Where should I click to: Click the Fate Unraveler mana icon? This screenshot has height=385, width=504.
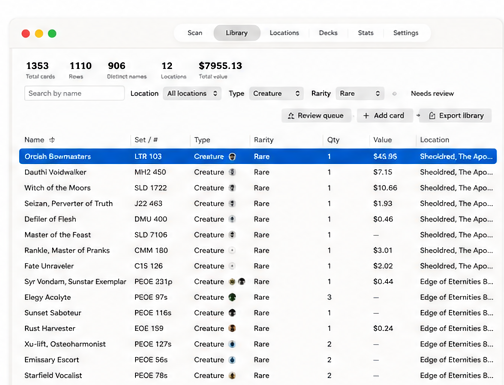pos(232,266)
